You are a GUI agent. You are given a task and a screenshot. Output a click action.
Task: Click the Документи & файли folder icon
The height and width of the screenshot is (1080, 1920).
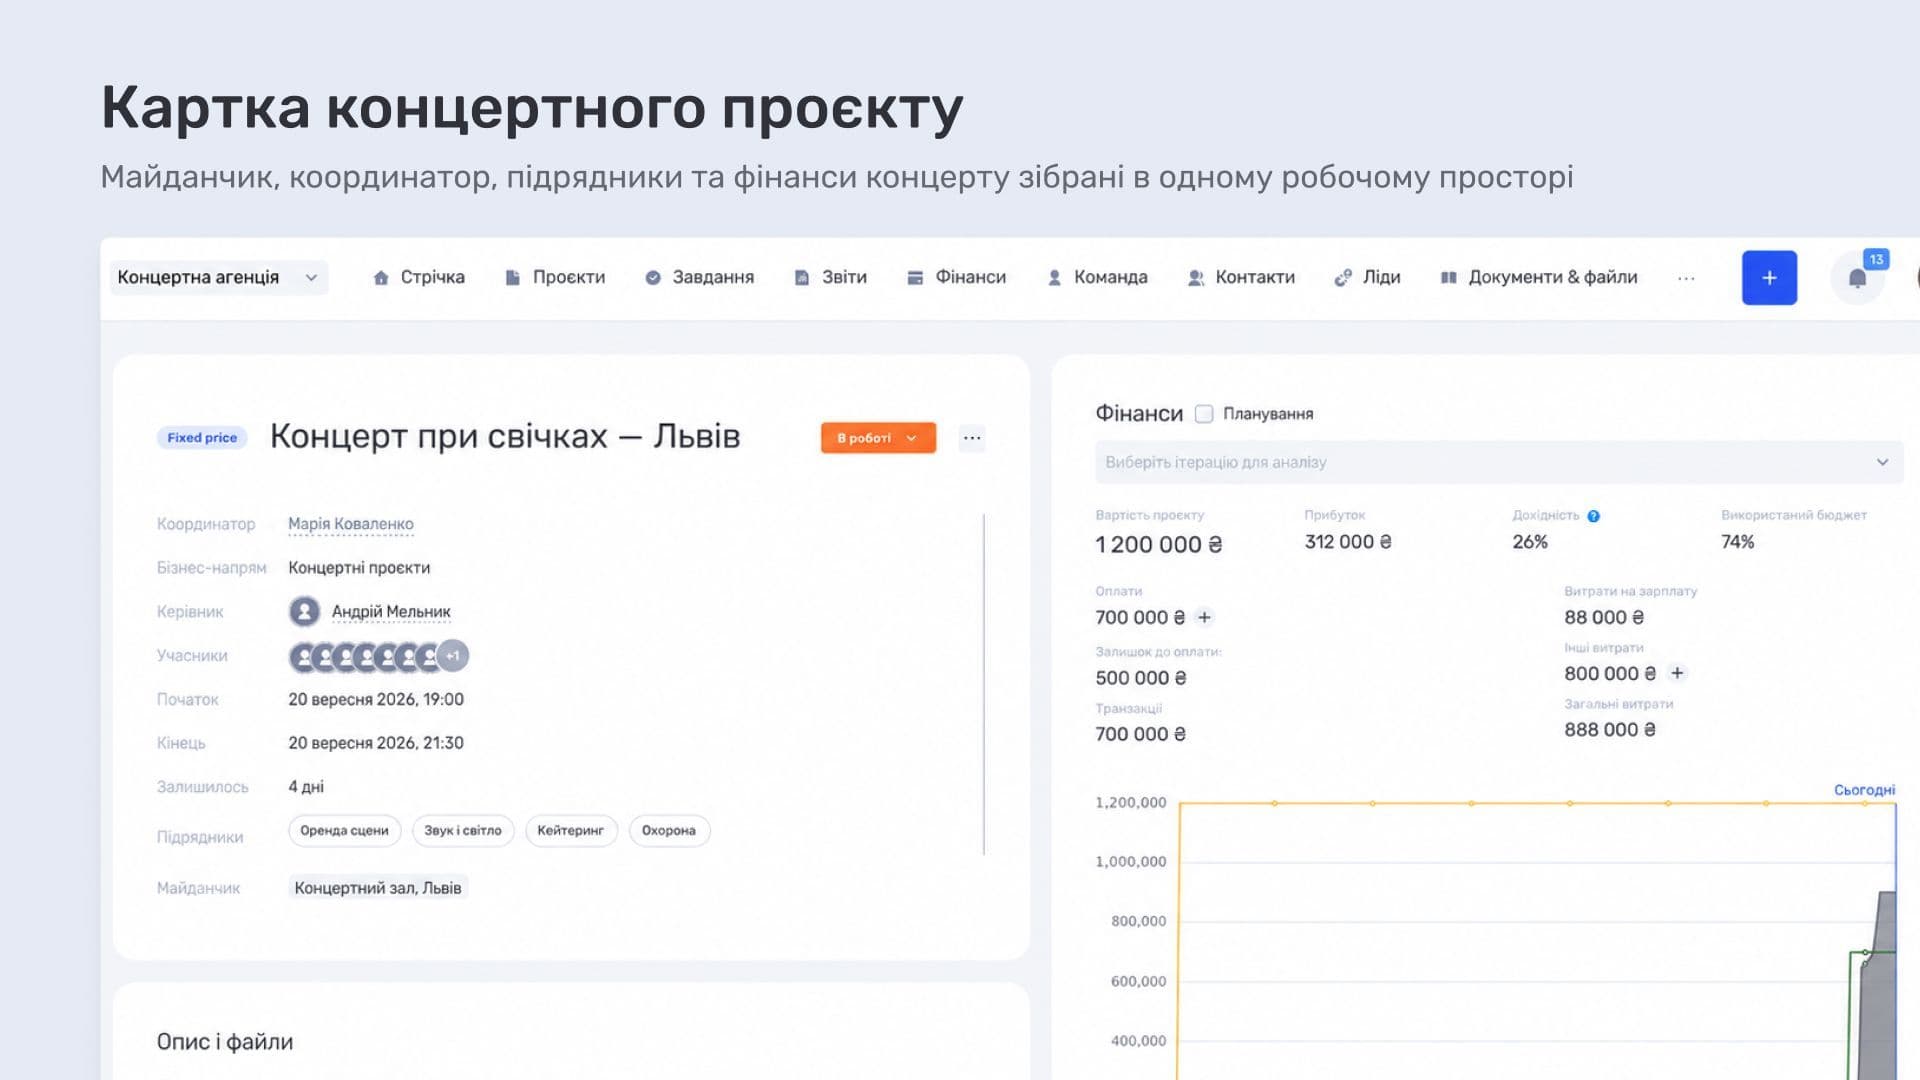coord(1448,278)
